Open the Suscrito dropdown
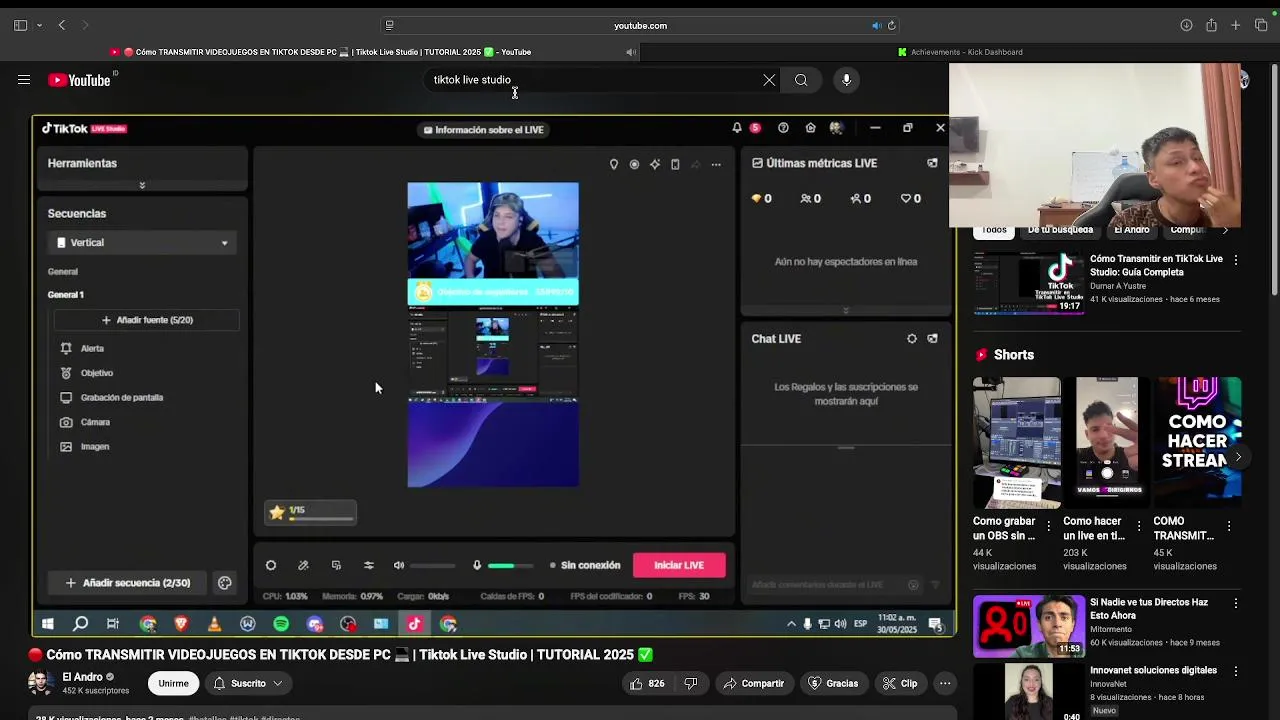The width and height of the screenshot is (1280, 720). (247, 683)
